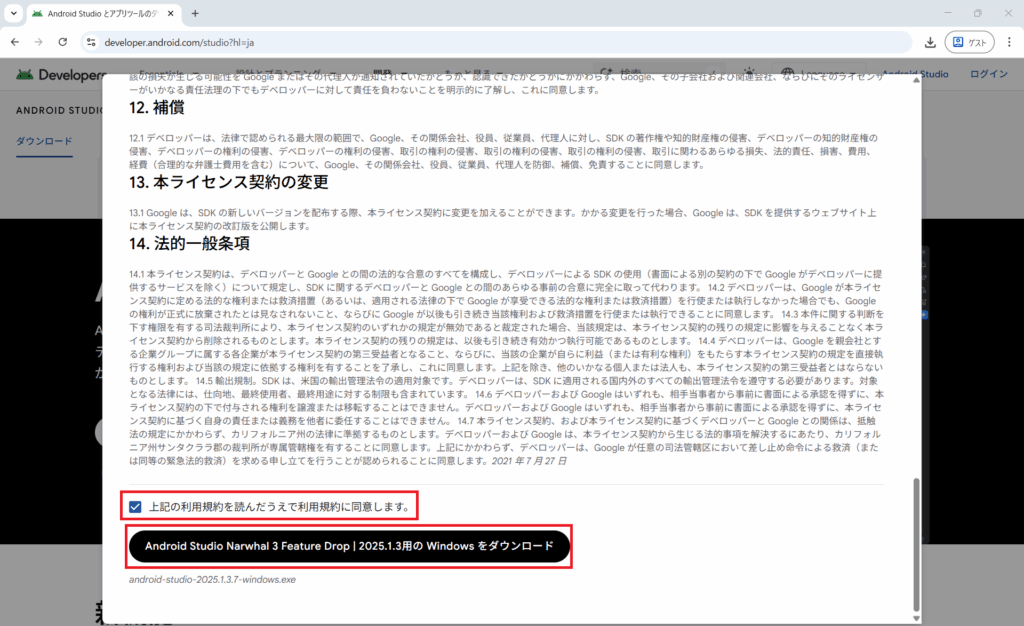Open a new browser tab

click(x=195, y=14)
